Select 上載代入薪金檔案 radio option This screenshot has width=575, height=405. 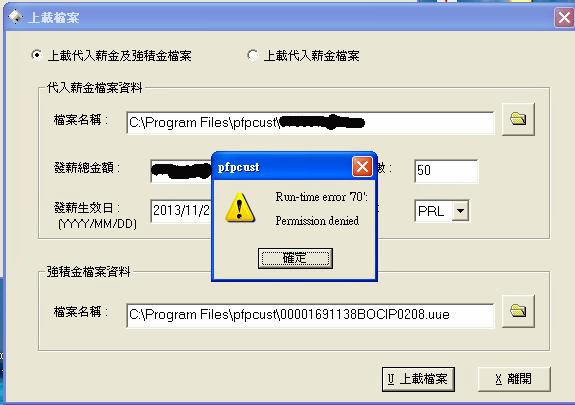tap(252, 55)
